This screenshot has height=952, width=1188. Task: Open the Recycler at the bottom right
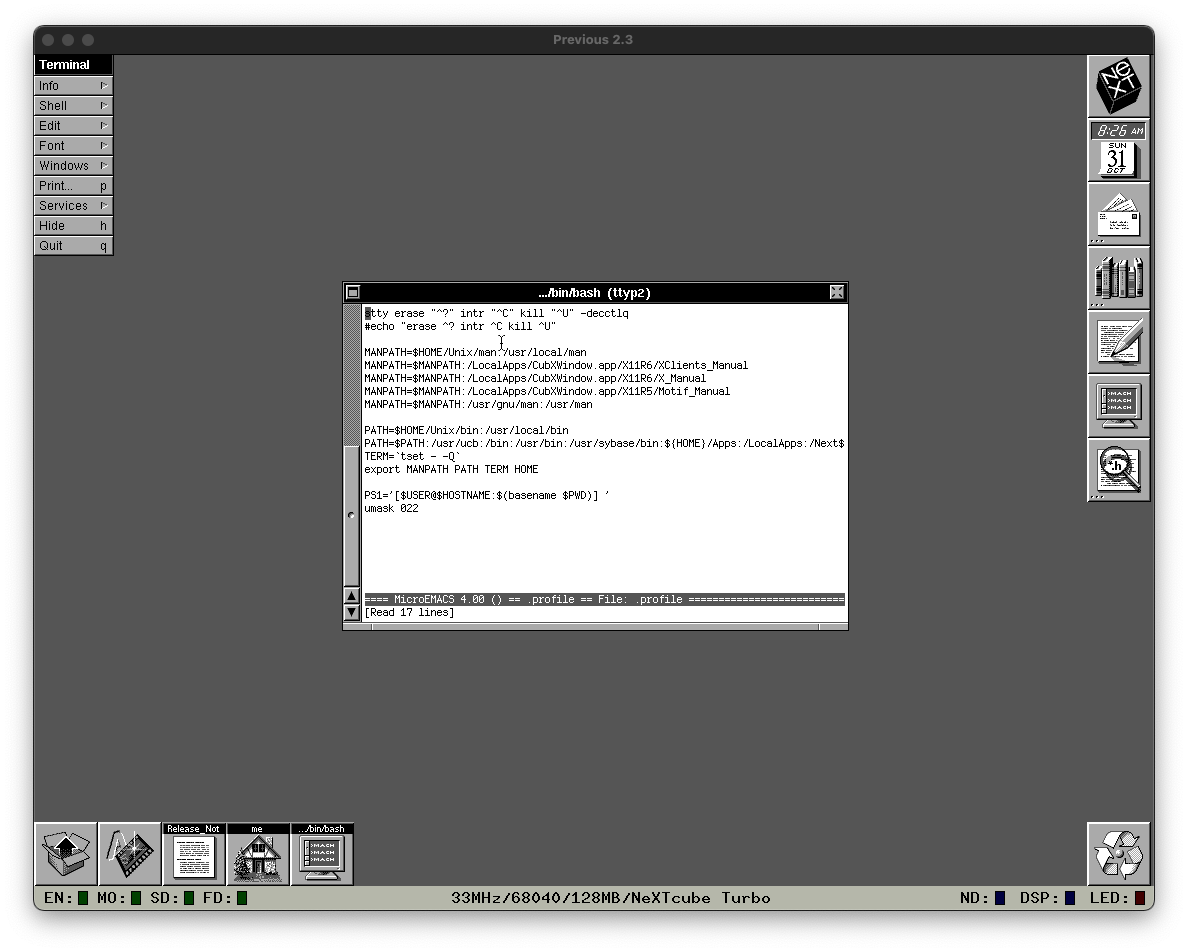(x=1118, y=852)
